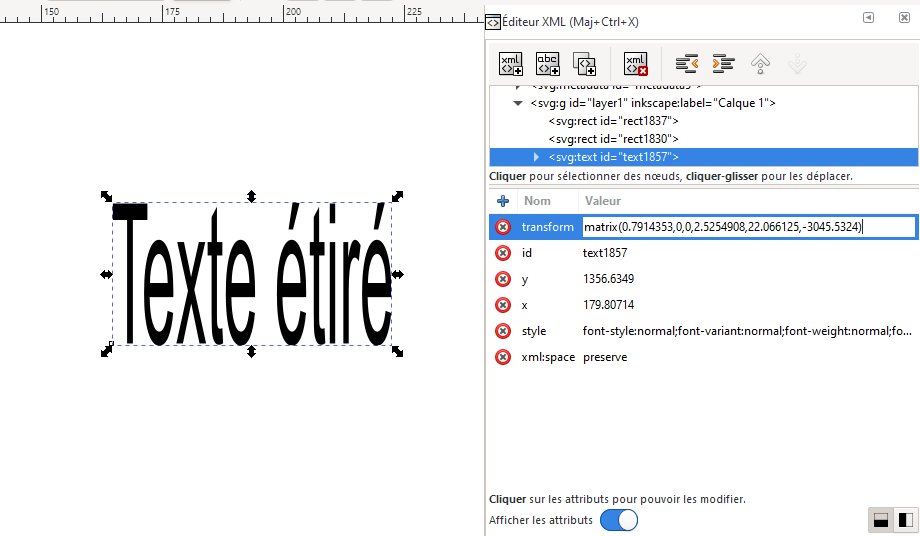Click the horizontal ruler at 200 mark
Viewport: 920px width, 536px height.
coord(293,11)
